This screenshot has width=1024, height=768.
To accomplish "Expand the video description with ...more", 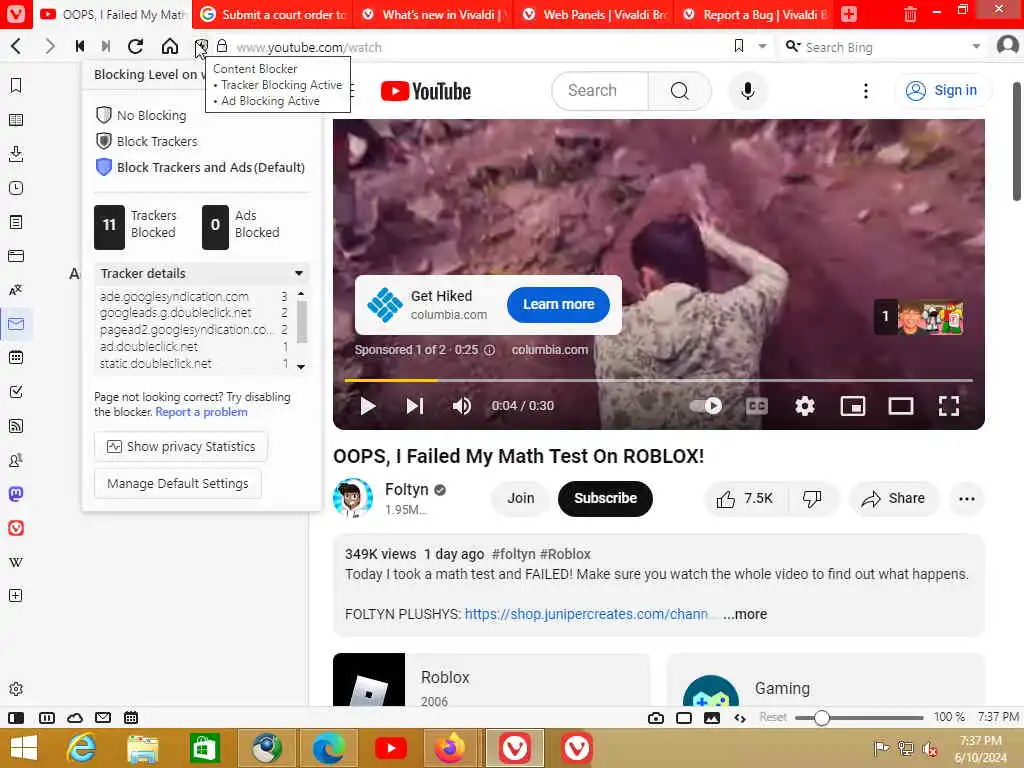I will coord(745,615).
